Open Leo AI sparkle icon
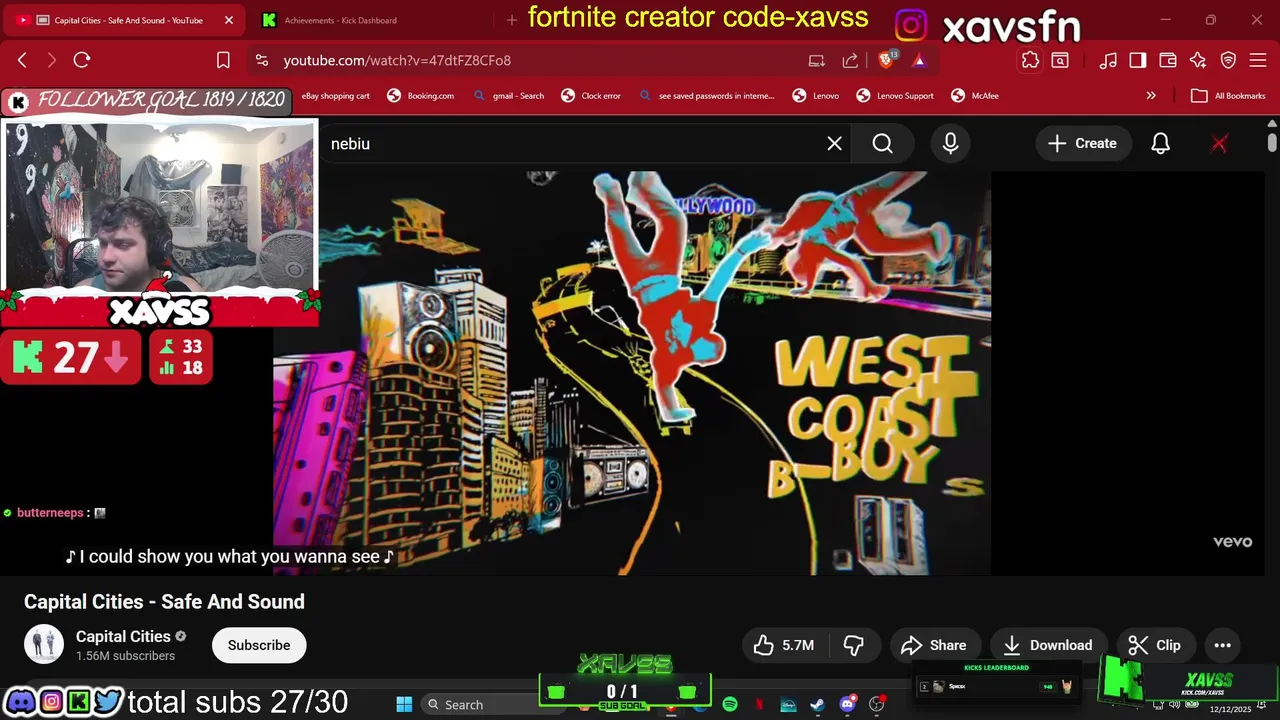Image resolution: width=1280 pixels, height=720 pixels. point(1198,60)
